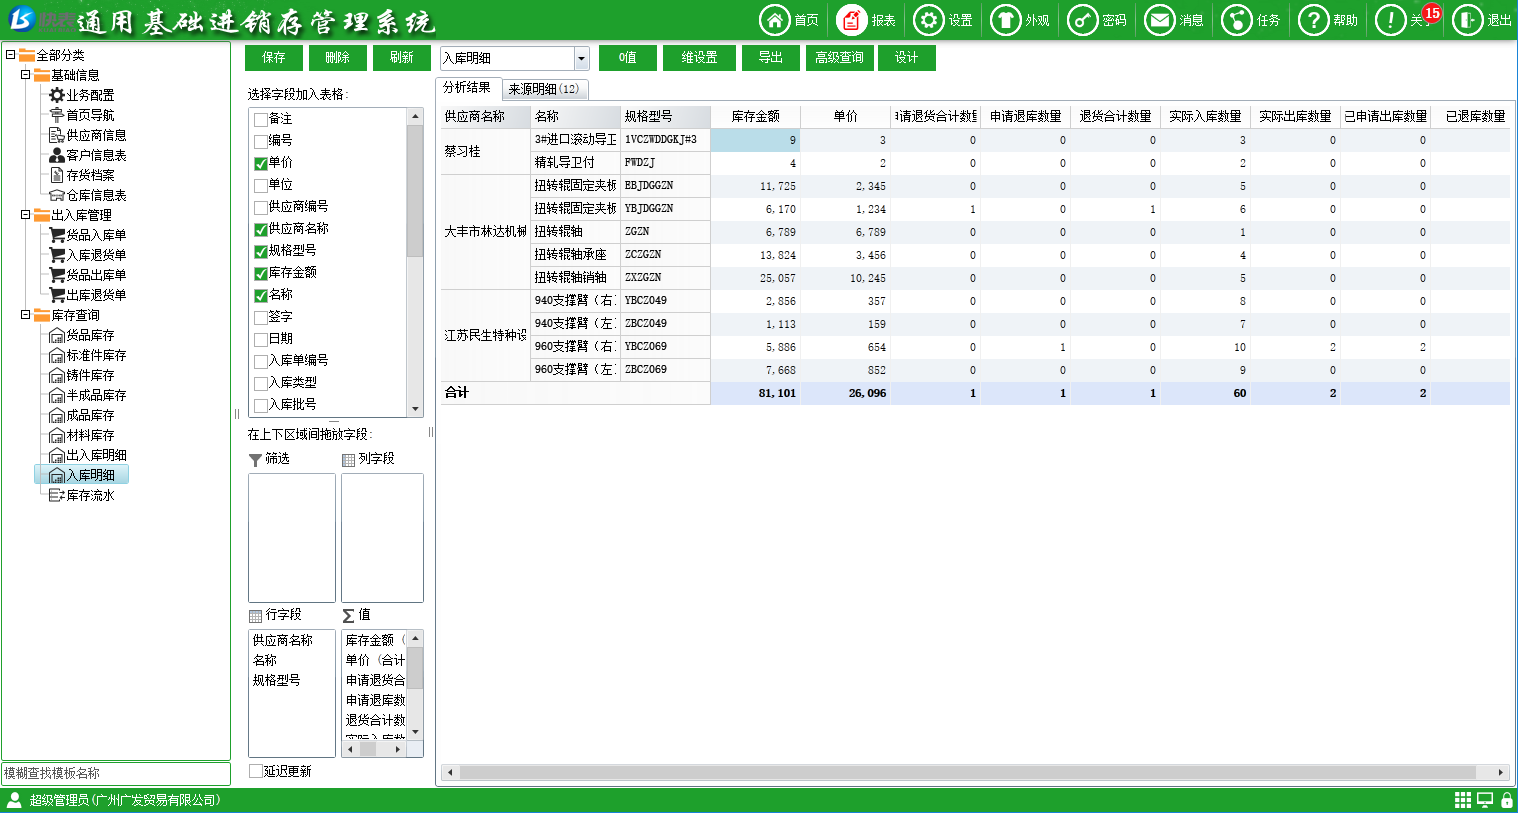Image resolution: width=1518 pixels, height=813 pixels.
Task: Check the 编号 field checkbox
Action: click(x=261, y=141)
